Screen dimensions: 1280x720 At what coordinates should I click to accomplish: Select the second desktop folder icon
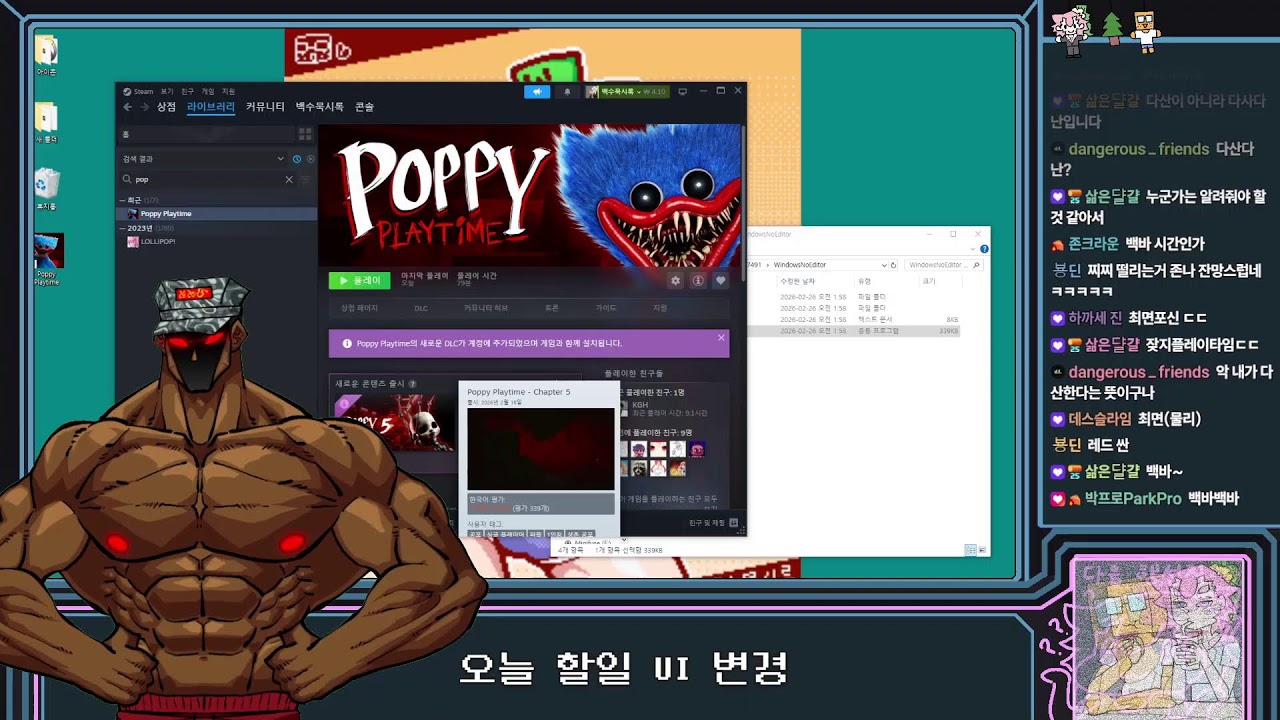pyautogui.click(x=47, y=122)
